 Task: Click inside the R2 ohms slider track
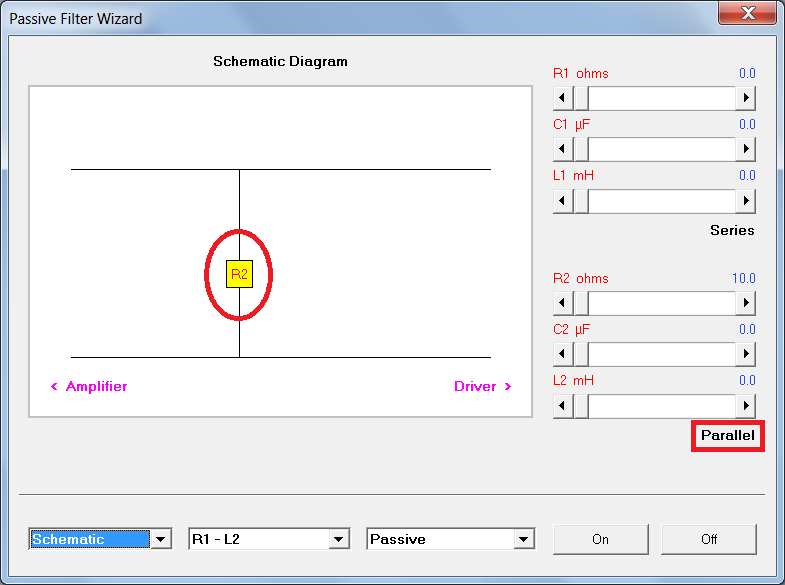click(x=662, y=303)
